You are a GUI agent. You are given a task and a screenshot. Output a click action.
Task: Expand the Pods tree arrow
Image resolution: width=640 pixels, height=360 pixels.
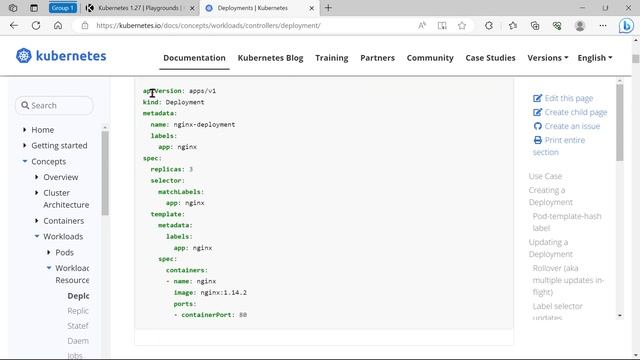(49, 252)
